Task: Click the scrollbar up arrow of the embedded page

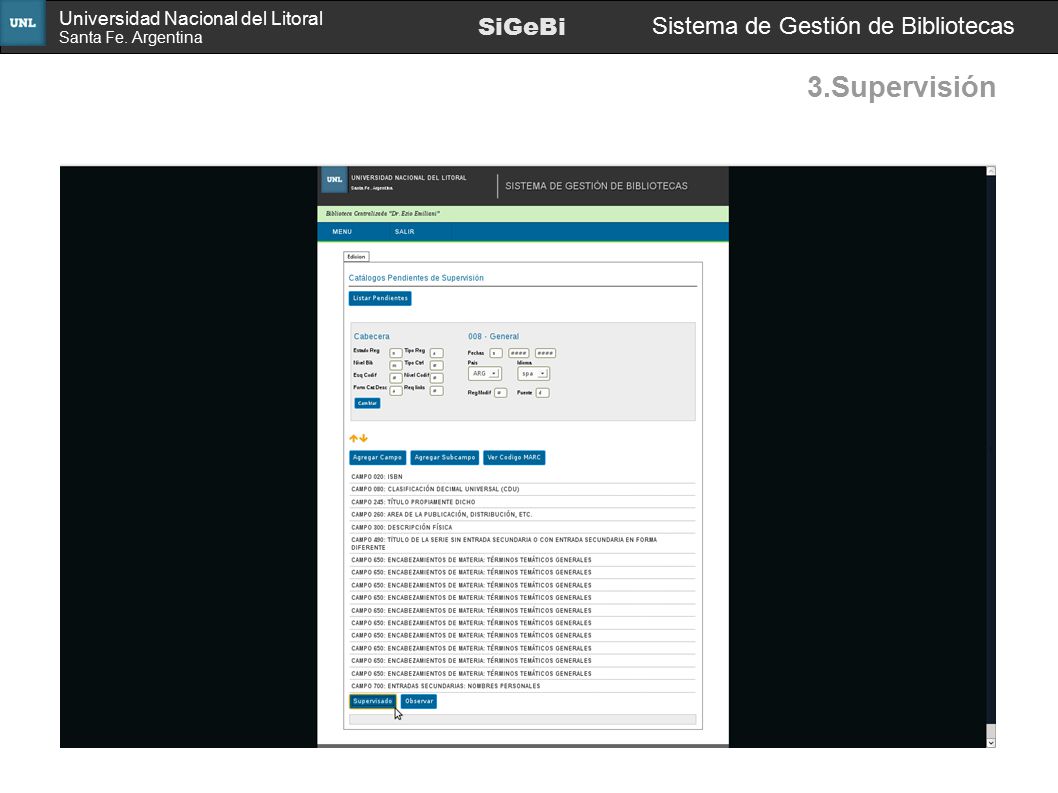Action: pos(991,171)
